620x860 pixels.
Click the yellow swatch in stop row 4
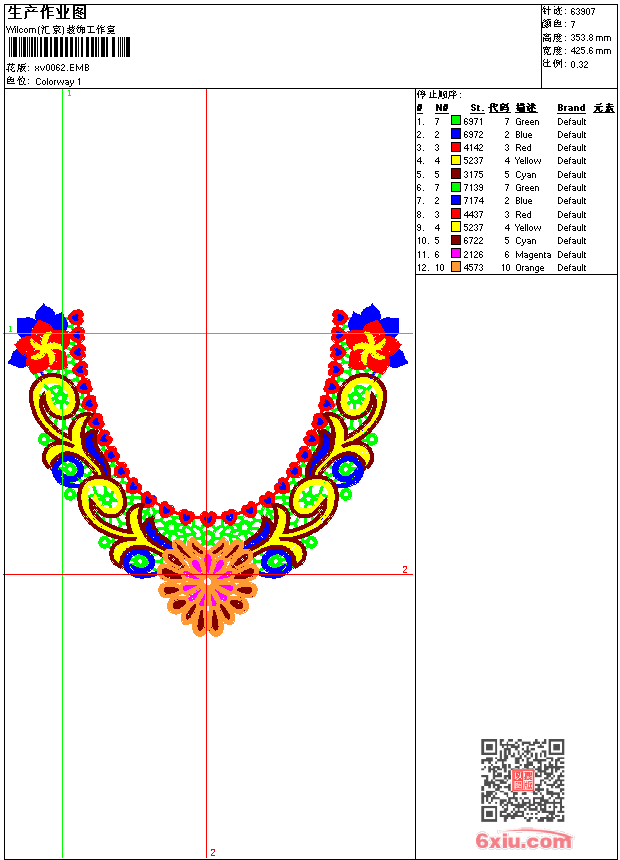coord(456,161)
